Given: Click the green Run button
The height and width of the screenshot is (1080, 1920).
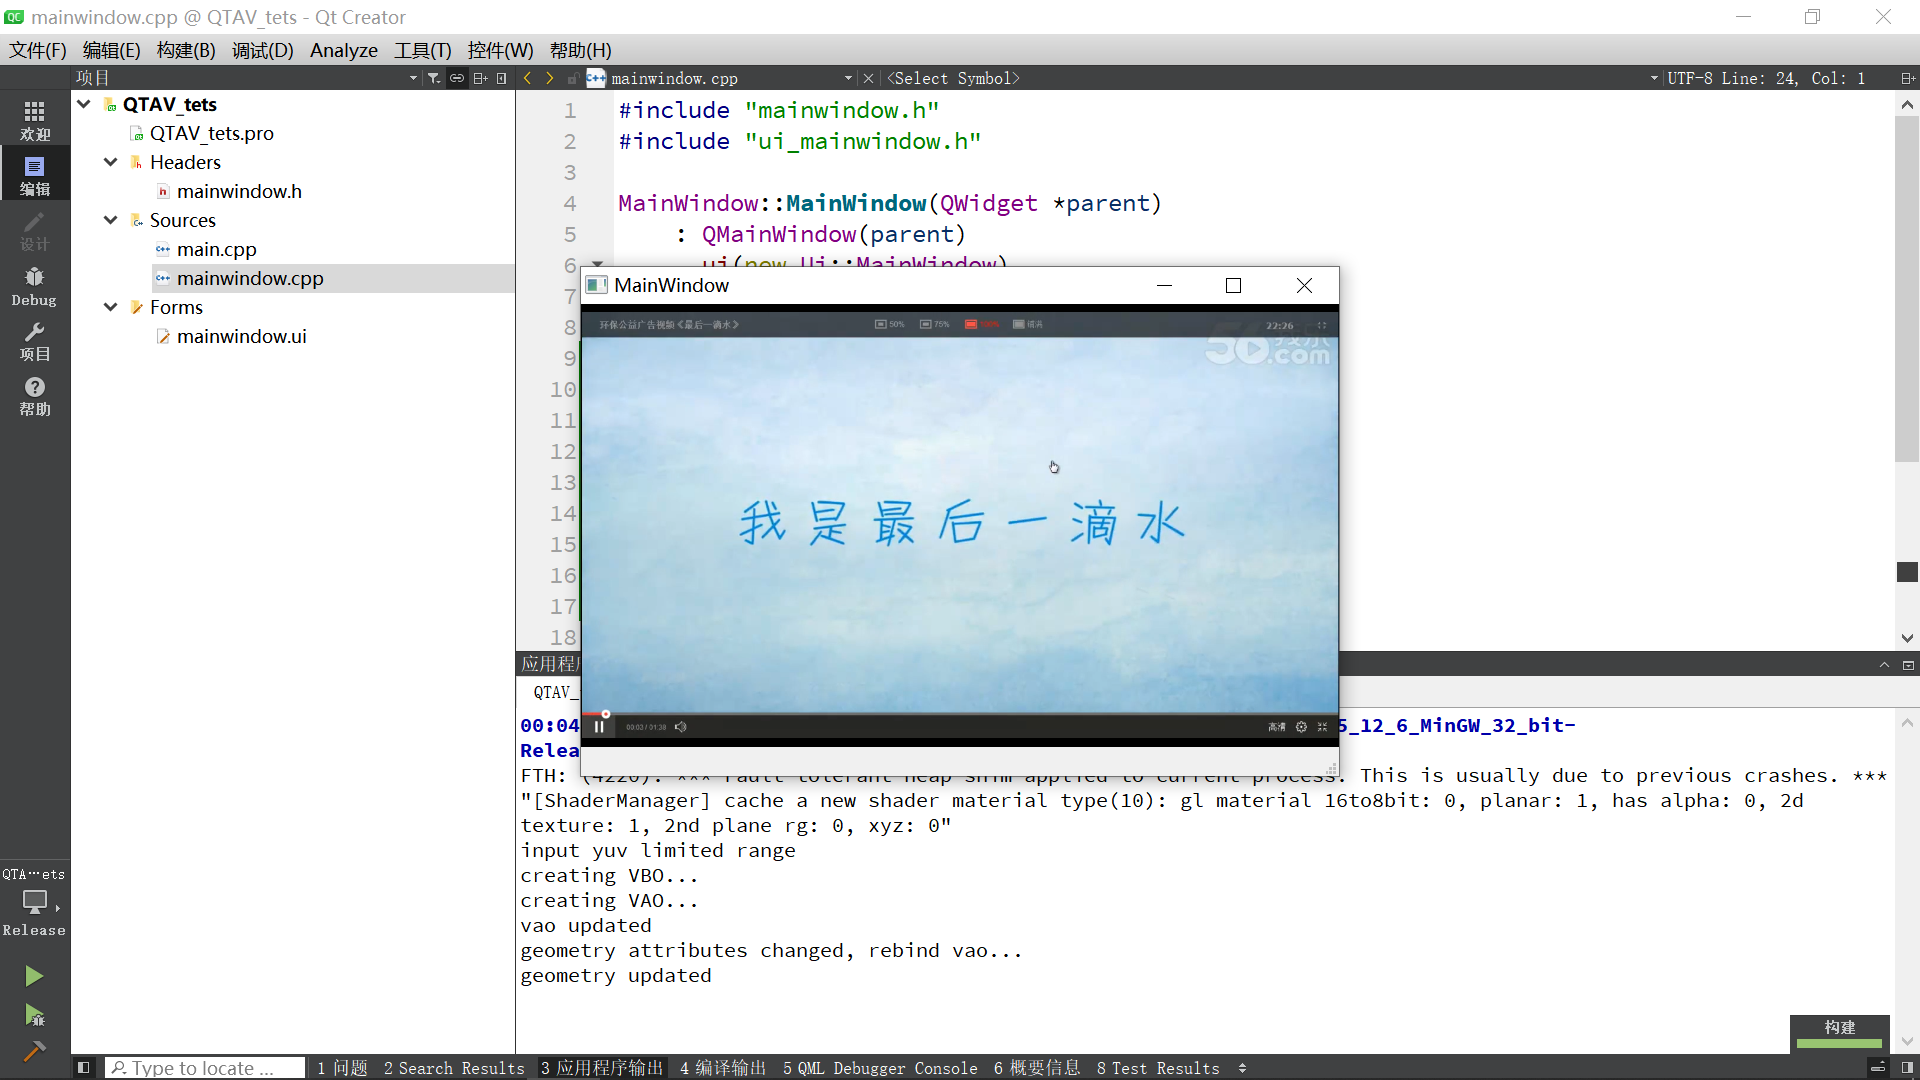Looking at the screenshot, I should (34, 976).
